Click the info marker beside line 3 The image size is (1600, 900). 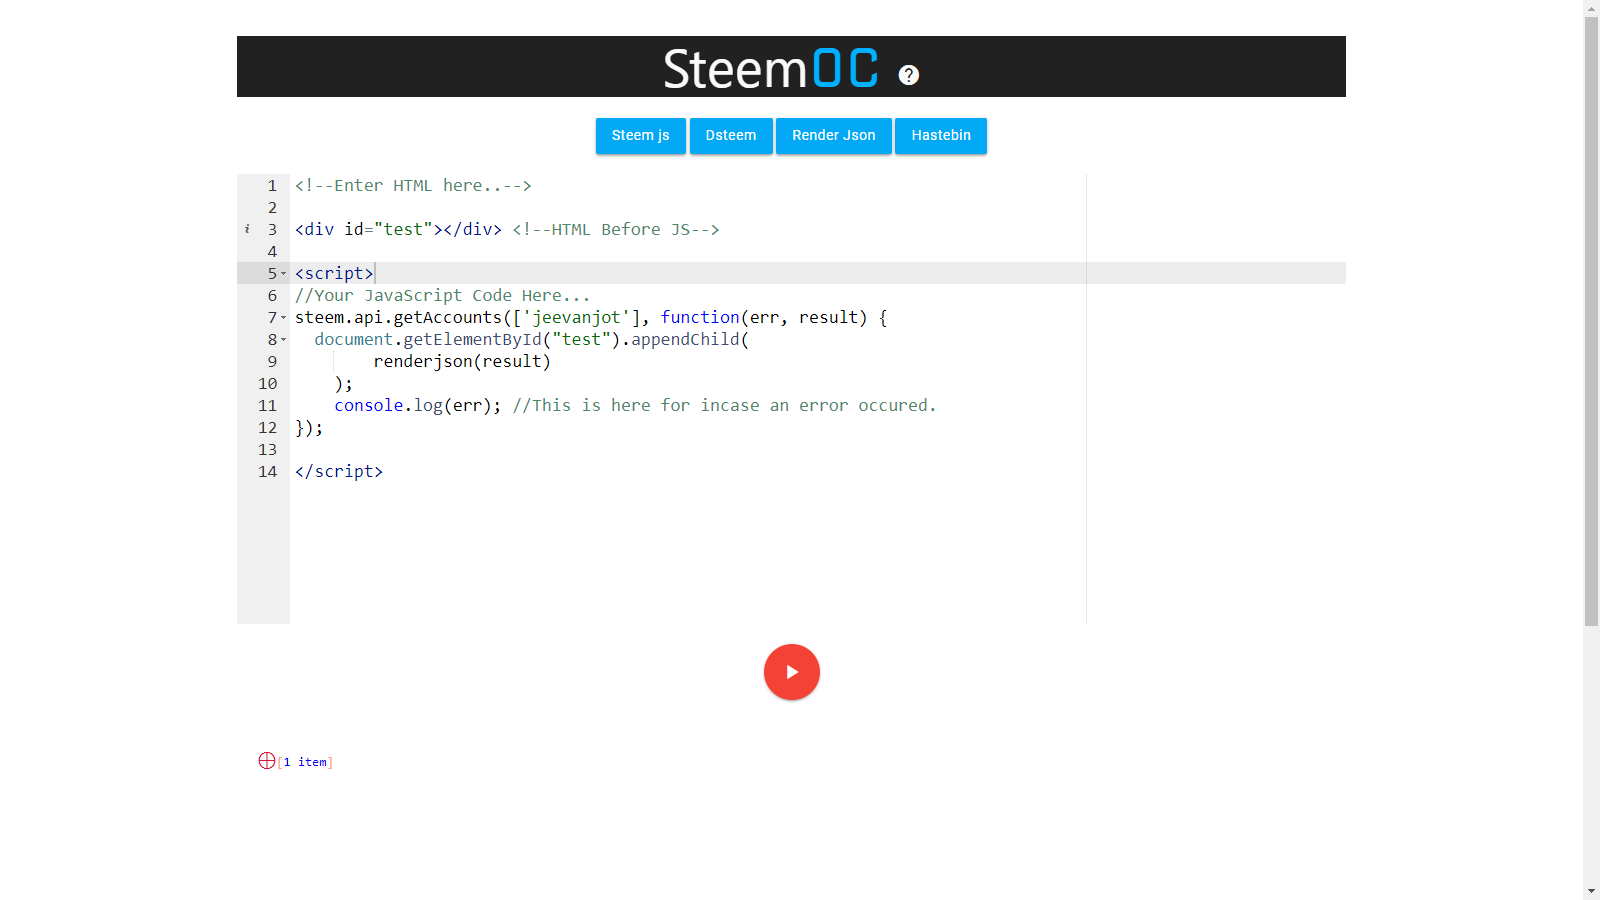pyautogui.click(x=247, y=229)
